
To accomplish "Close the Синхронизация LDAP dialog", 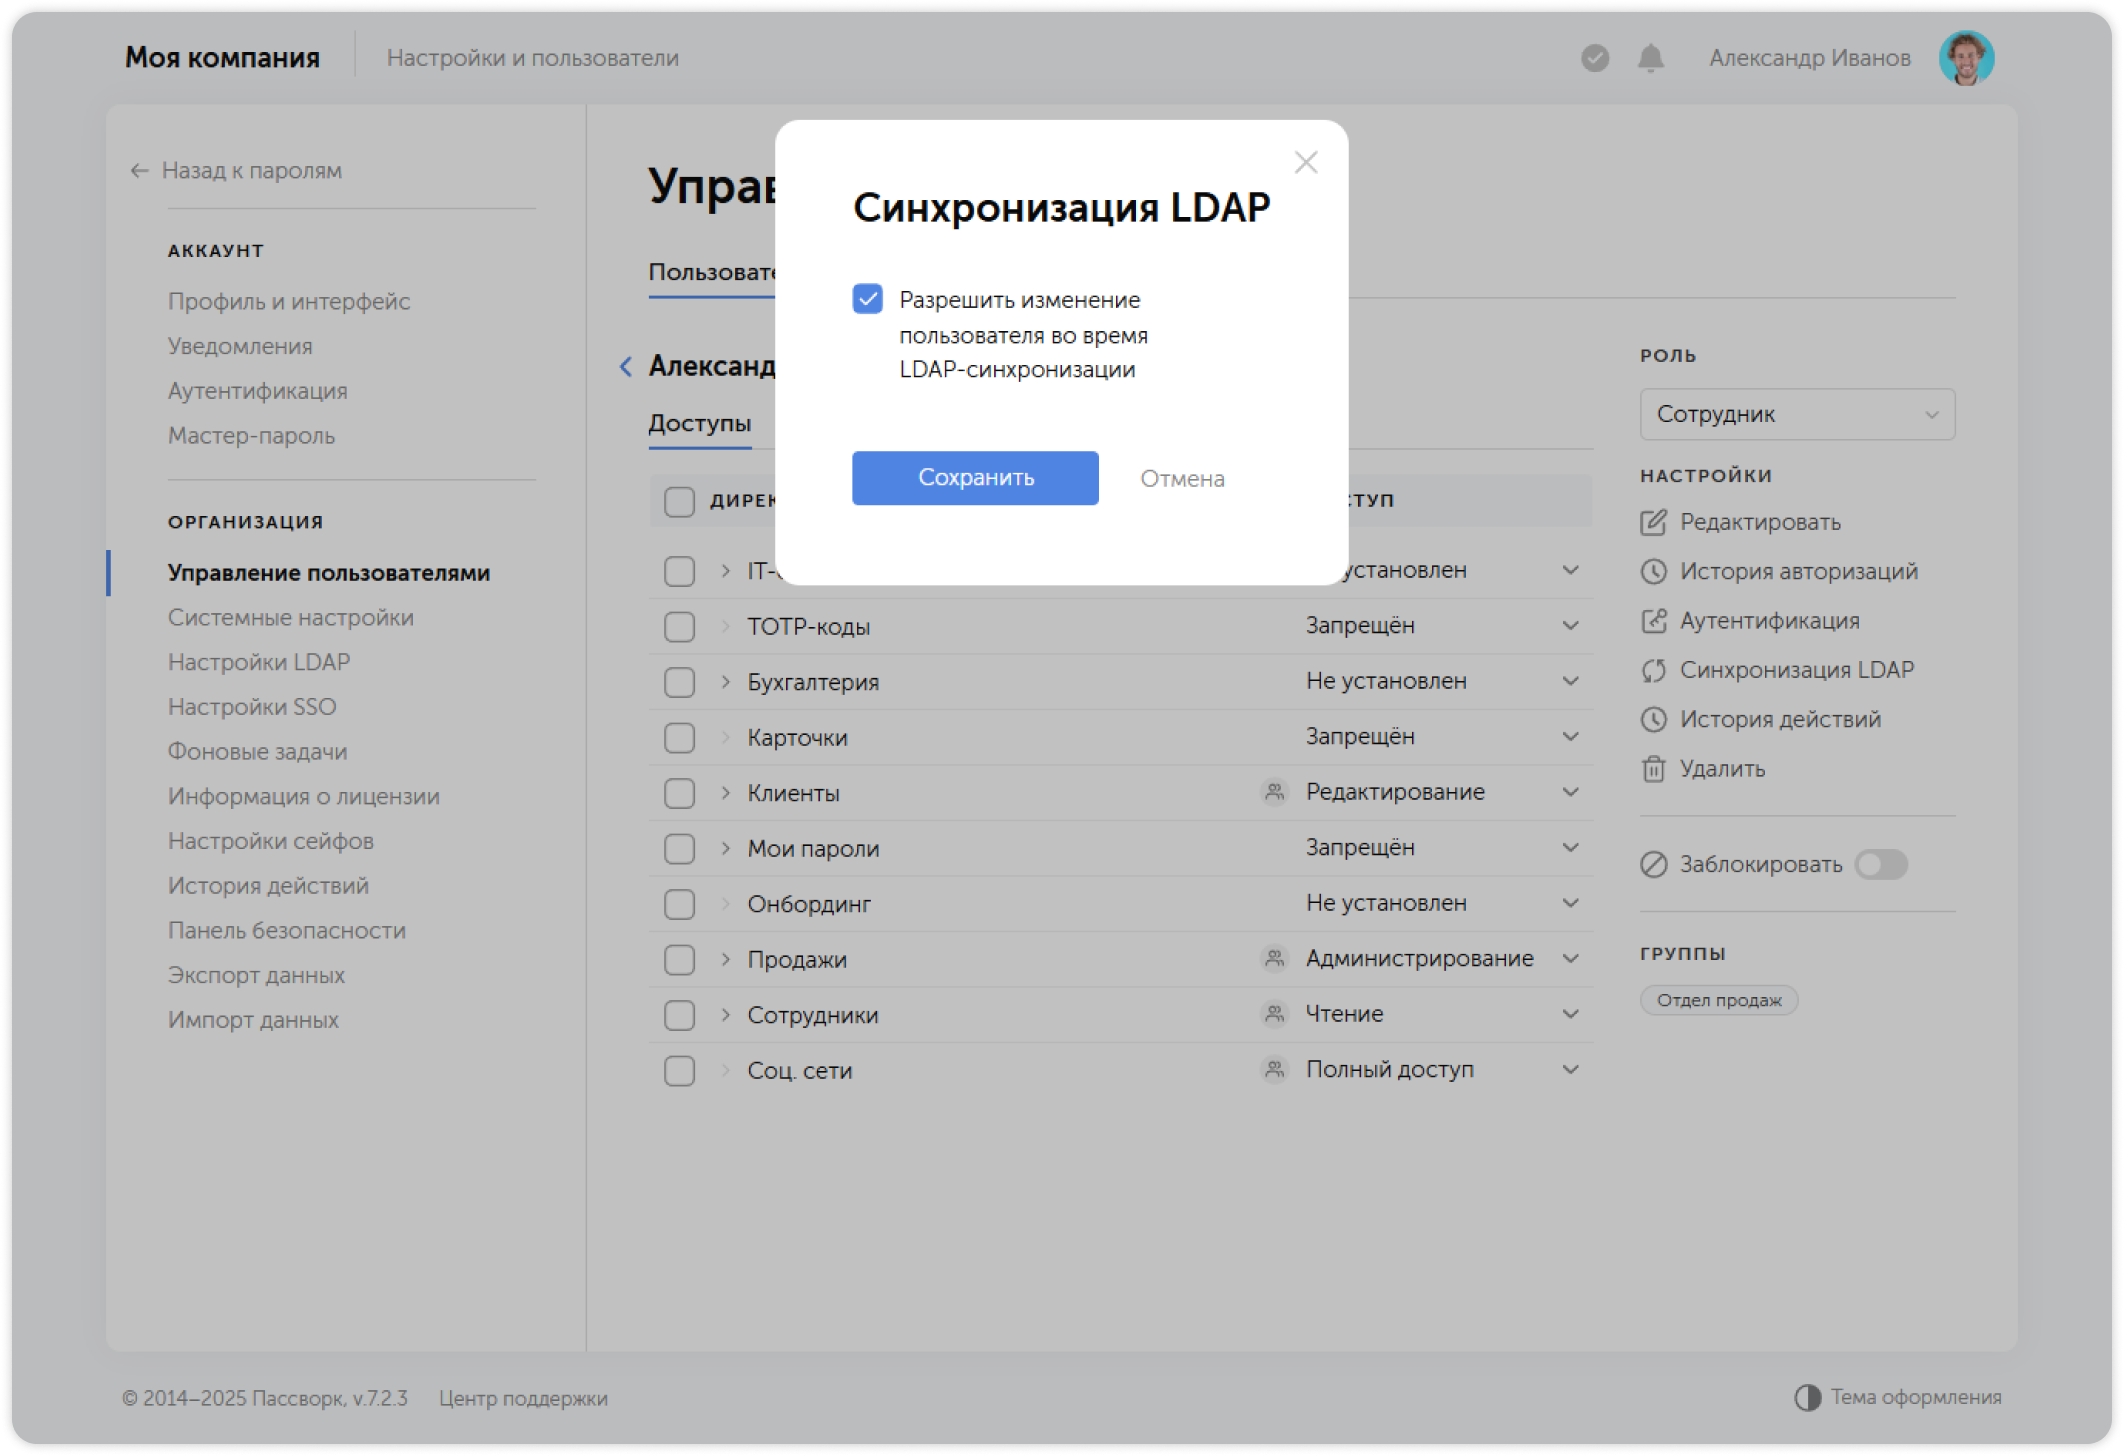I will coord(1305,162).
